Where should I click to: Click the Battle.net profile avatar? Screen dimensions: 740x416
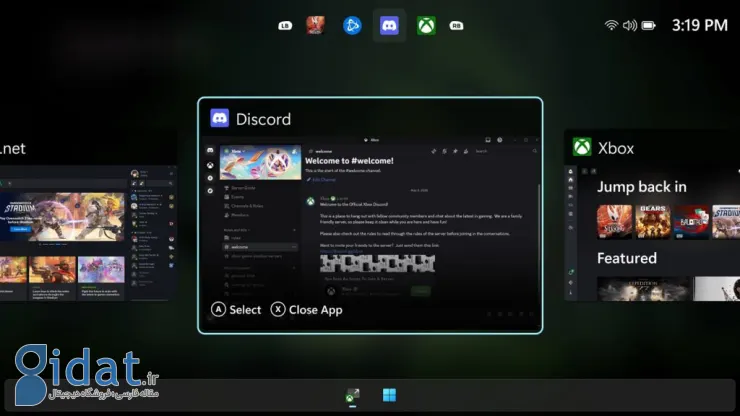tap(135, 174)
